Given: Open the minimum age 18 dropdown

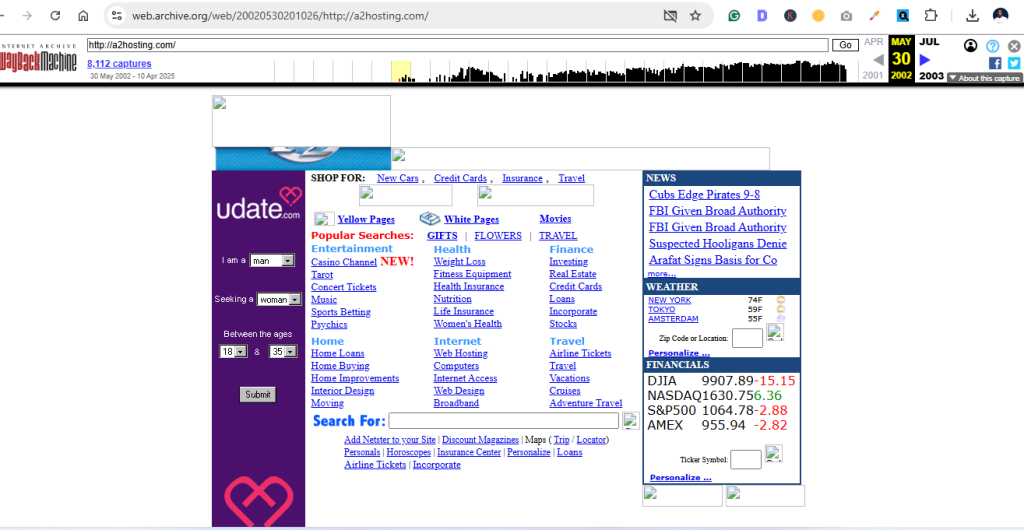Looking at the screenshot, I should tap(233, 351).
